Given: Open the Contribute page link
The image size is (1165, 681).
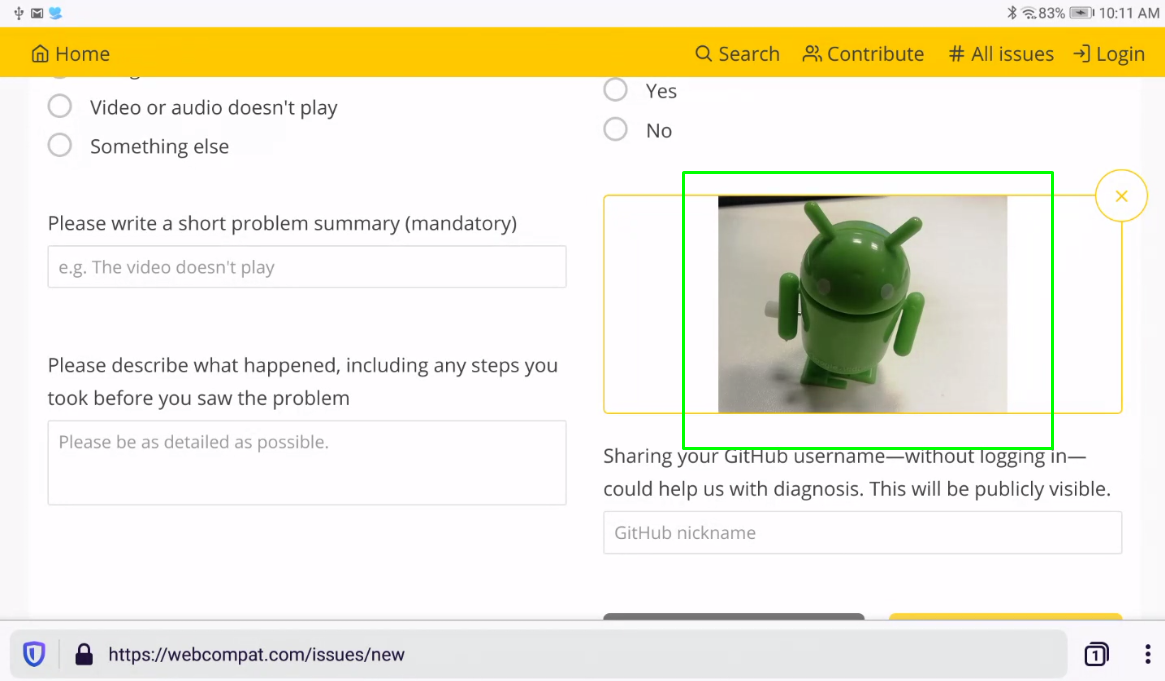Looking at the screenshot, I should (863, 53).
